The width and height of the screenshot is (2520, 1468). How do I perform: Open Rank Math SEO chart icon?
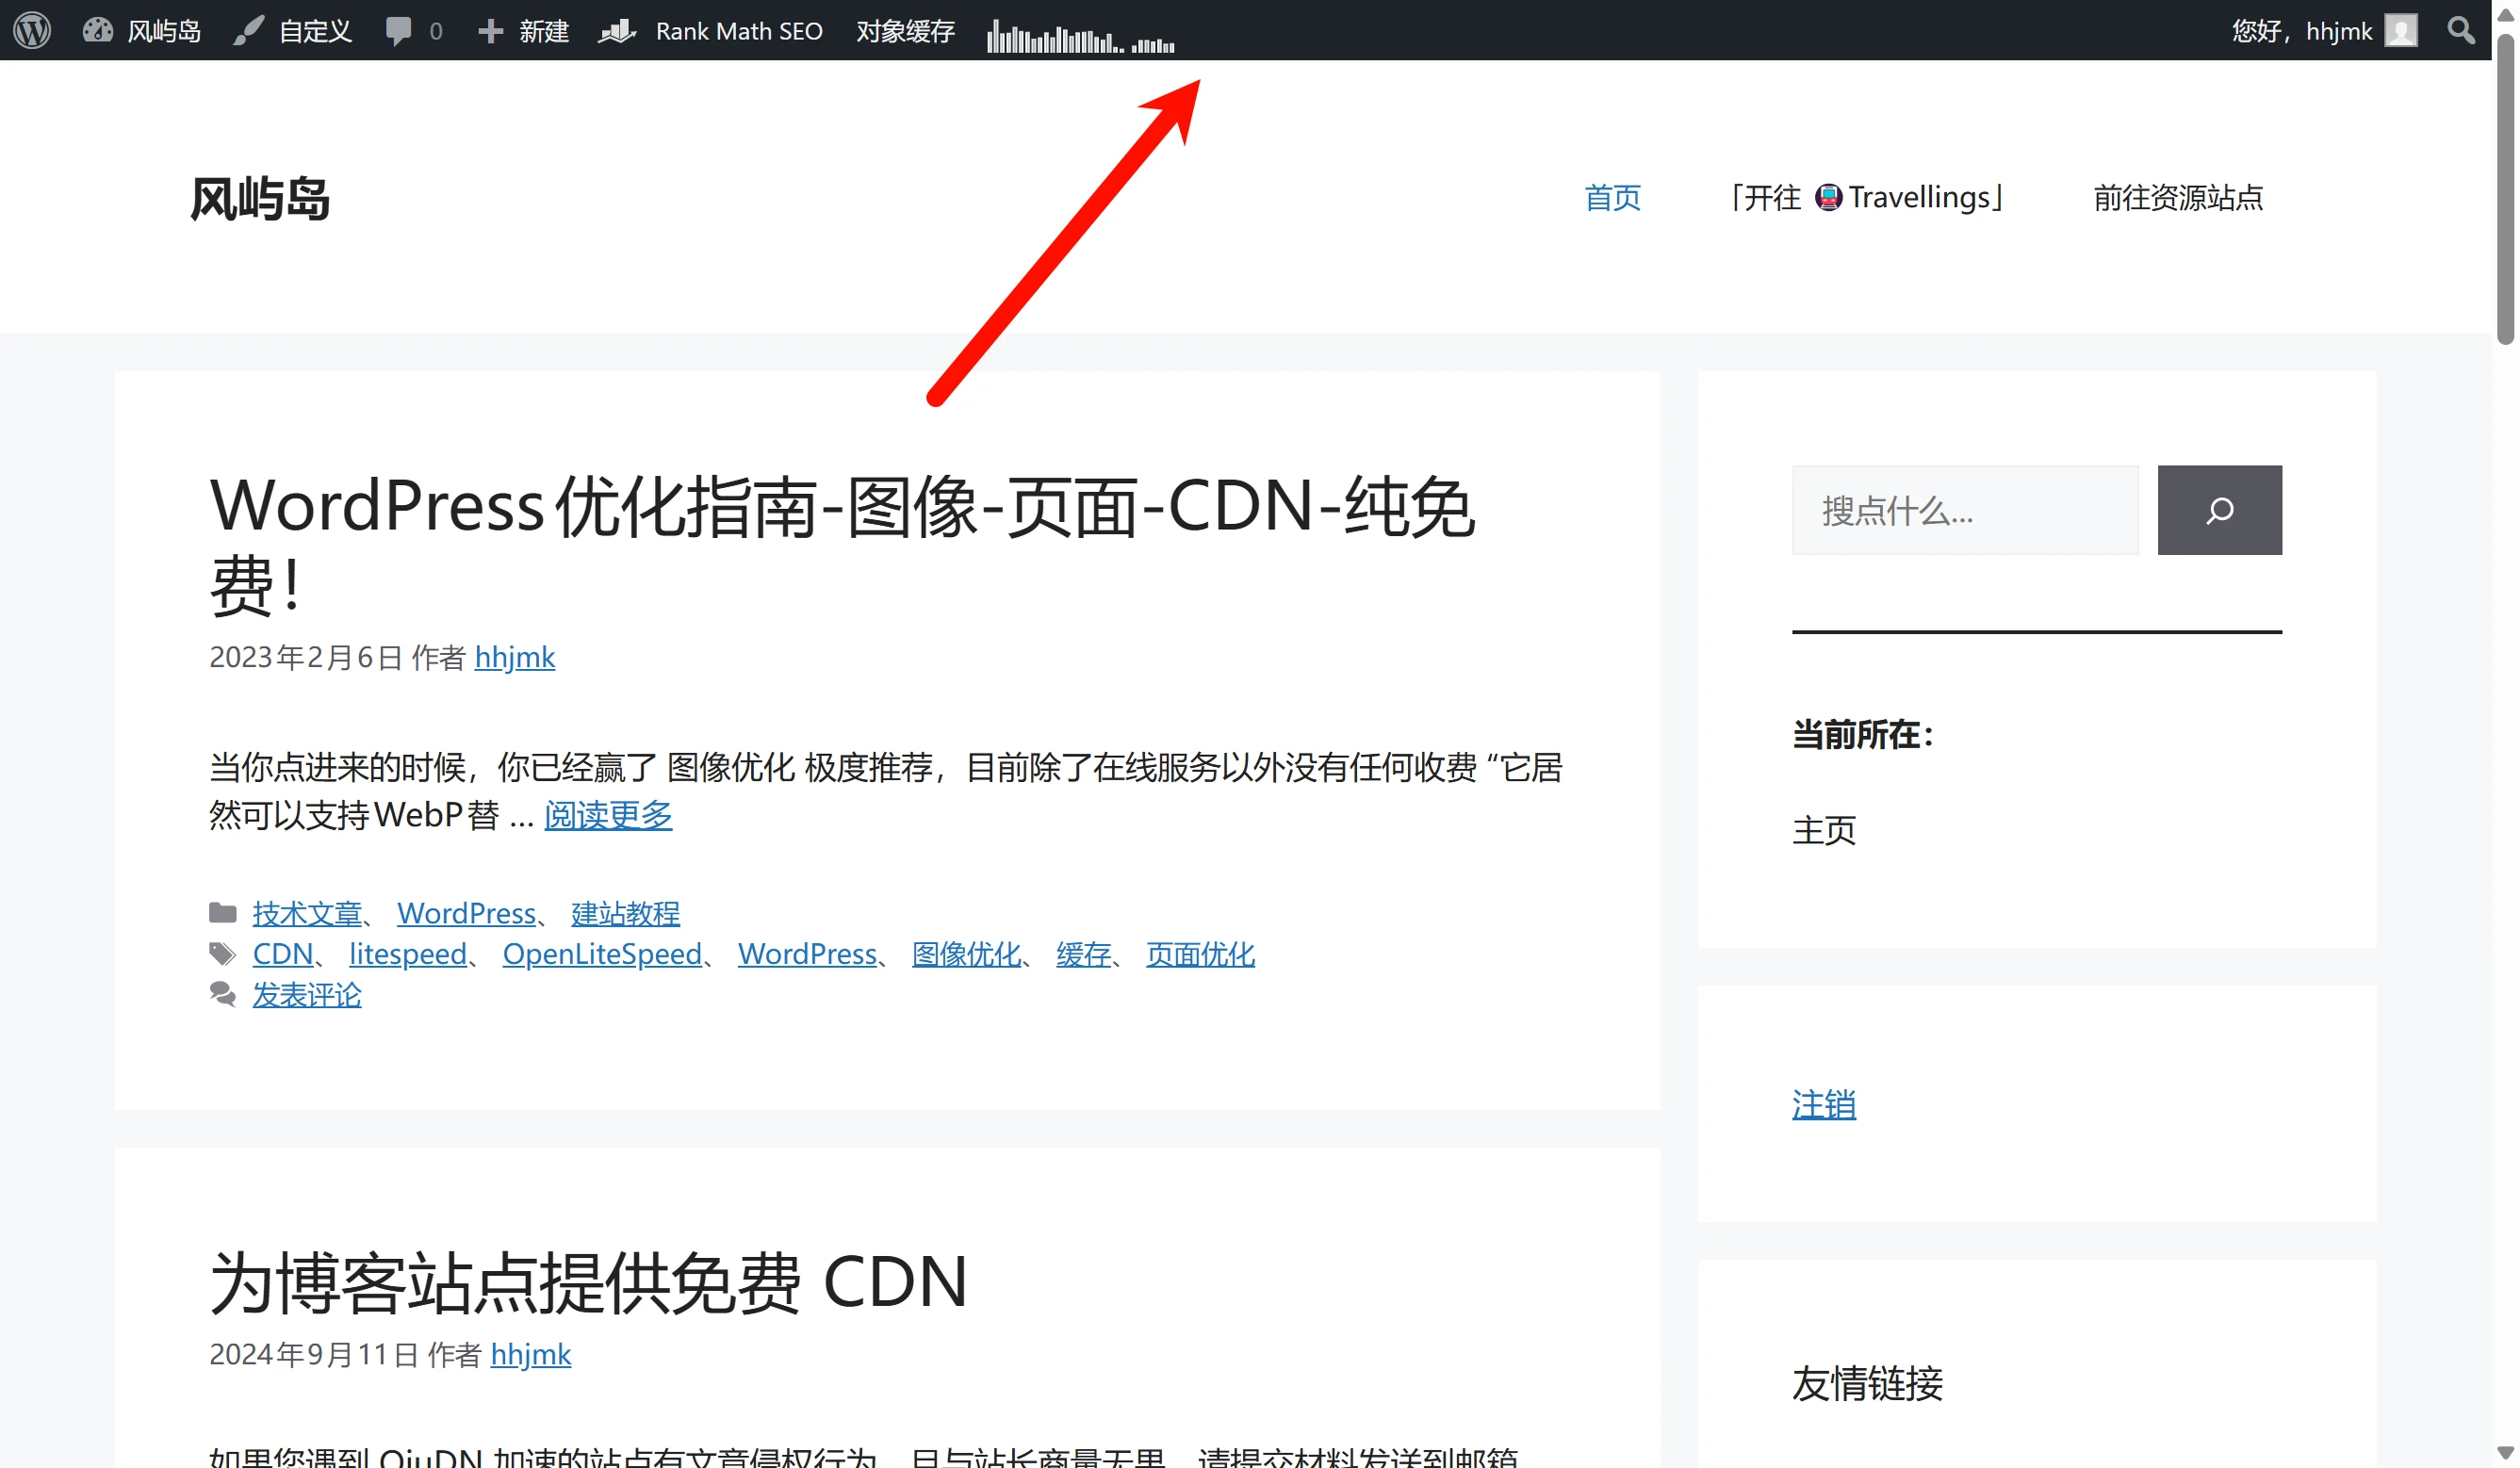[x=616, y=30]
